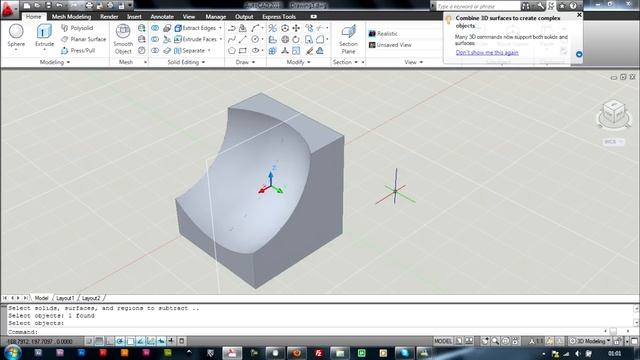Click the Extrude tool button
640x360 pixels.
(x=44, y=36)
